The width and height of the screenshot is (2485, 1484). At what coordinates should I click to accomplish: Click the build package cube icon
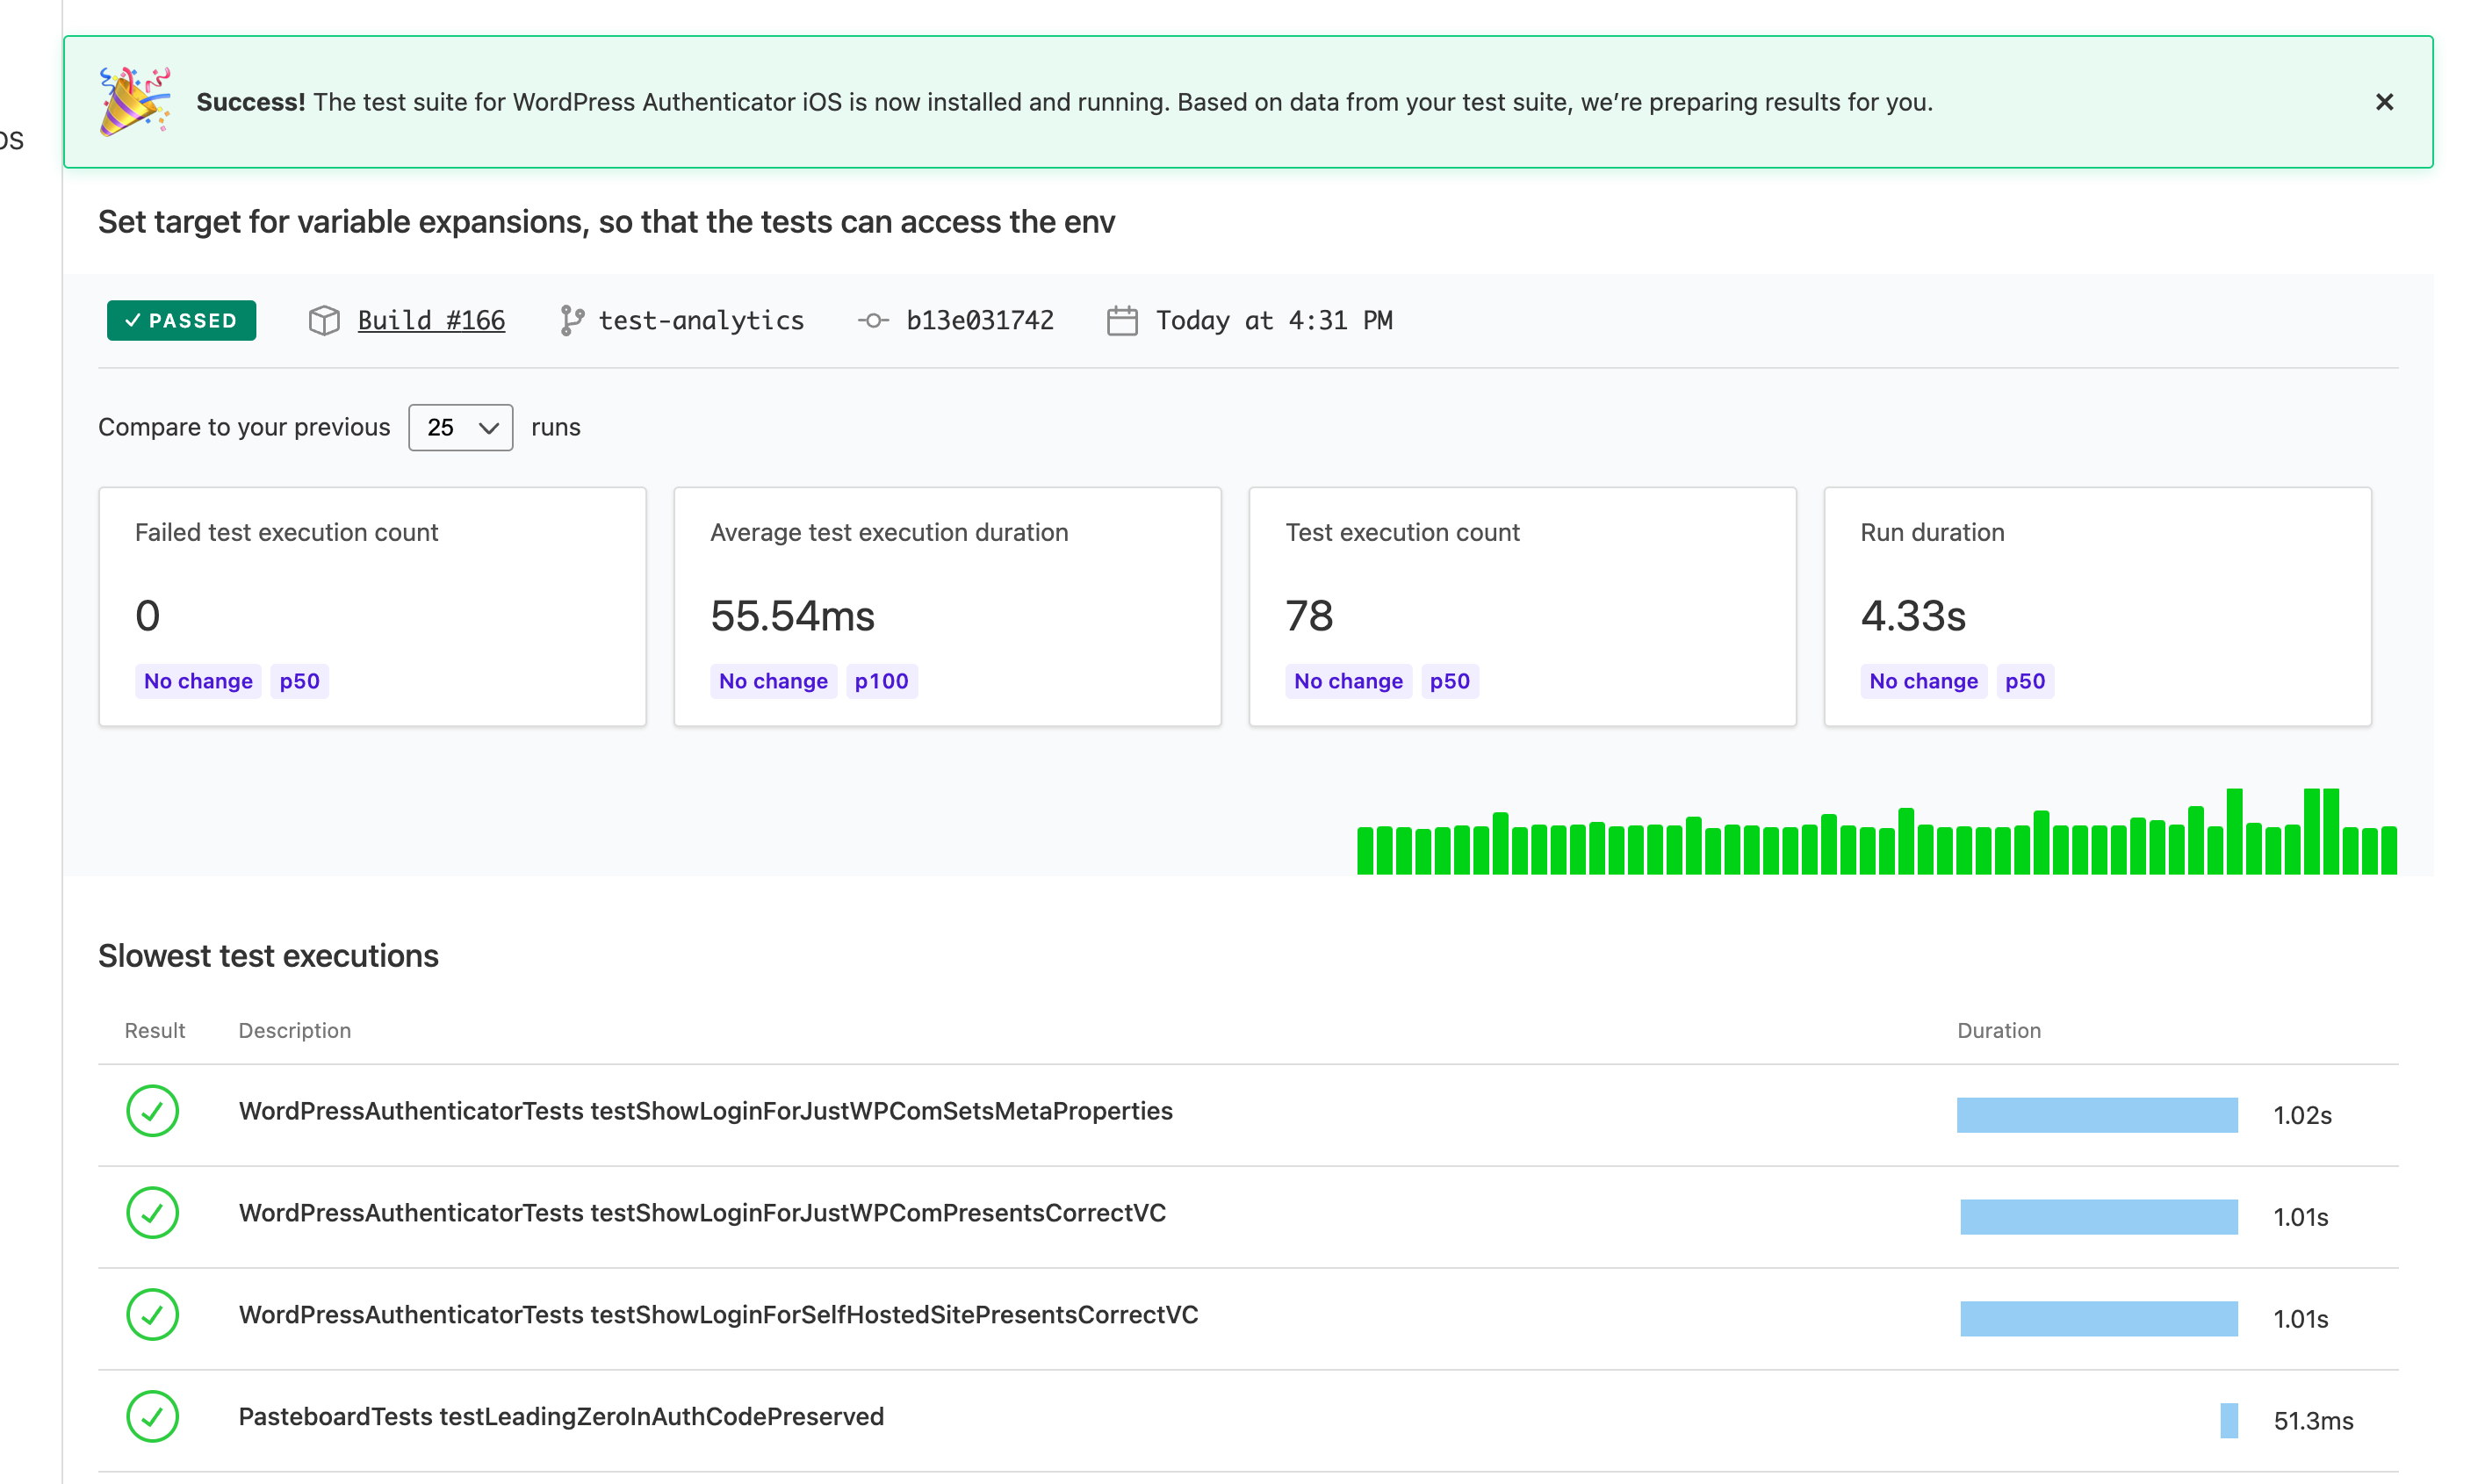click(324, 320)
